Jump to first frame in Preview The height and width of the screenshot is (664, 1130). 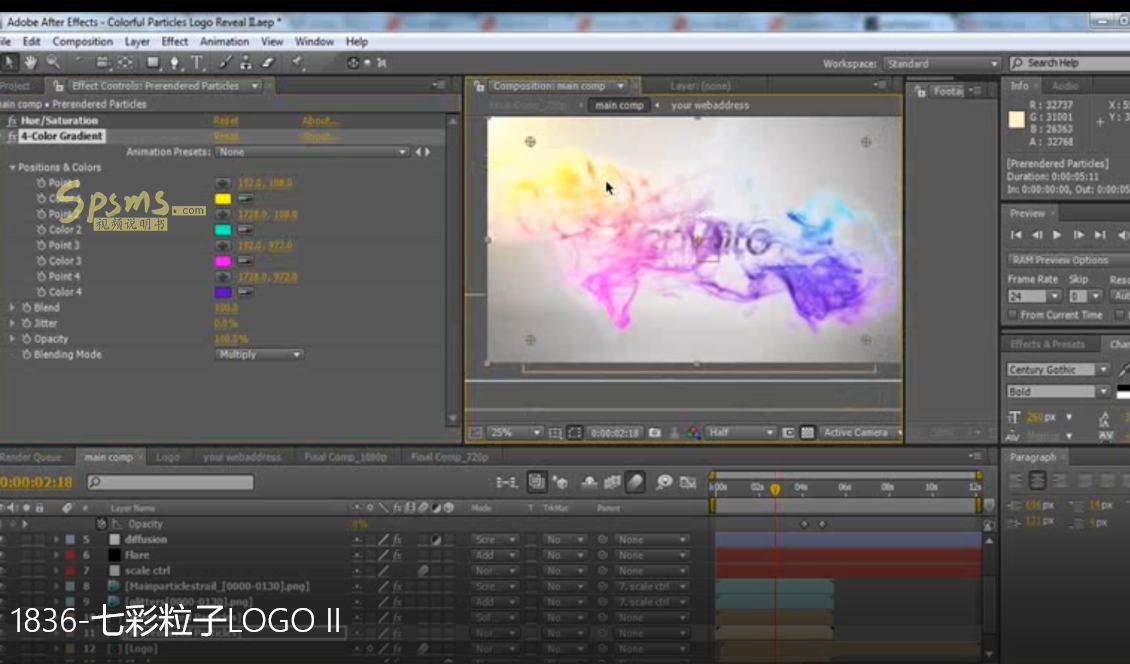click(1016, 235)
